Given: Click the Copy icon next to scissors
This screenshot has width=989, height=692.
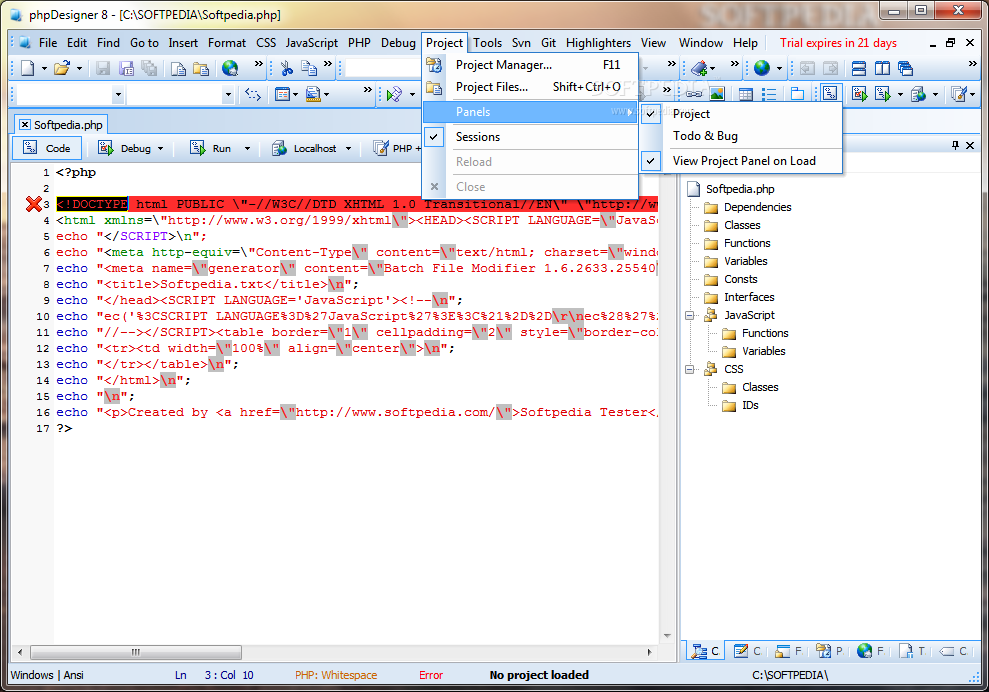Looking at the screenshot, I should coord(308,68).
